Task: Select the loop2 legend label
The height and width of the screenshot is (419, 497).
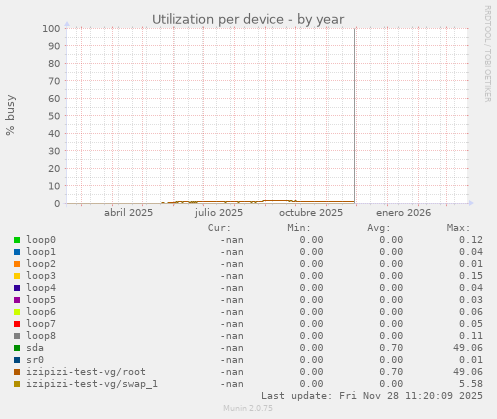Action: pos(41,264)
